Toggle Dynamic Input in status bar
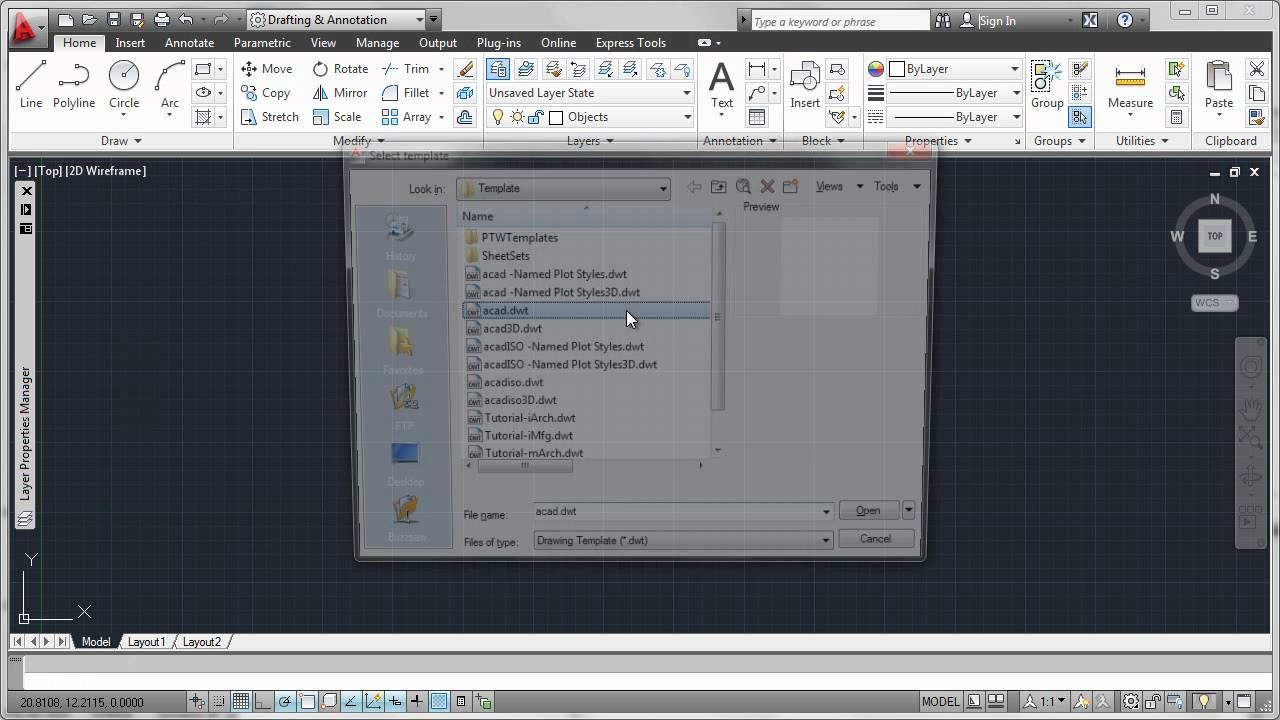 [395, 702]
